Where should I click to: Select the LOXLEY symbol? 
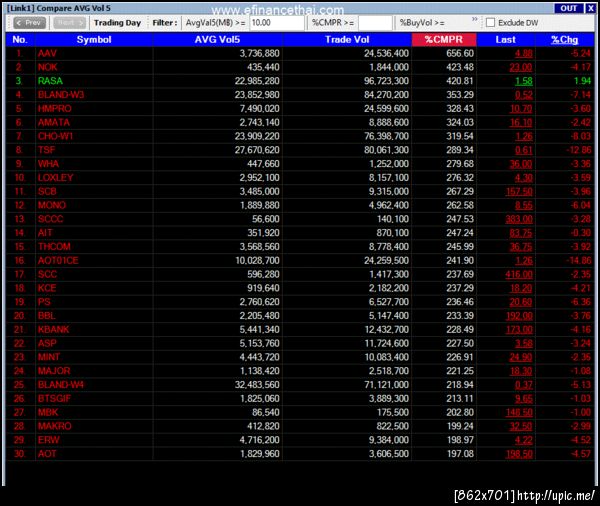[55, 178]
